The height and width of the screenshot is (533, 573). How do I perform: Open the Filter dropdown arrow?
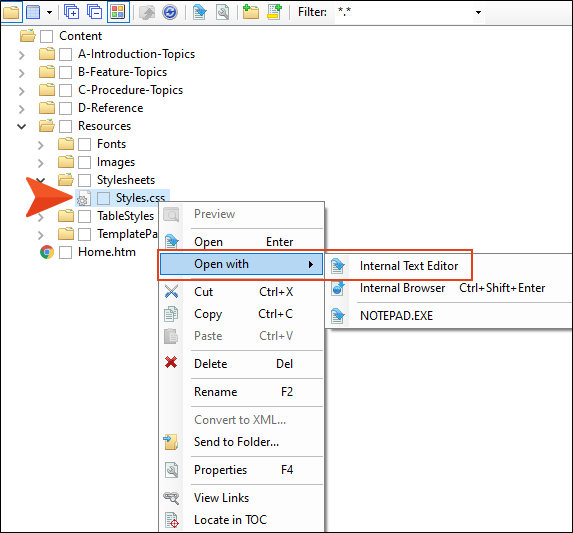478,12
